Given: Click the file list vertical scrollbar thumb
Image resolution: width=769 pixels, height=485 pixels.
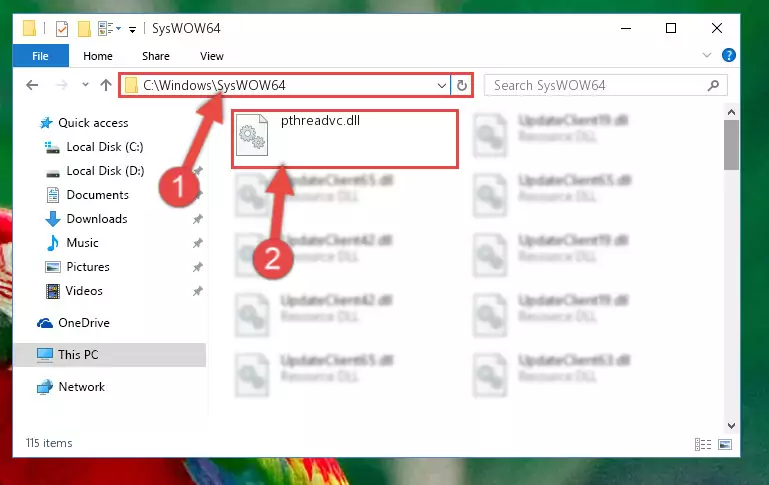Looking at the screenshot, I should coord(731,145).
